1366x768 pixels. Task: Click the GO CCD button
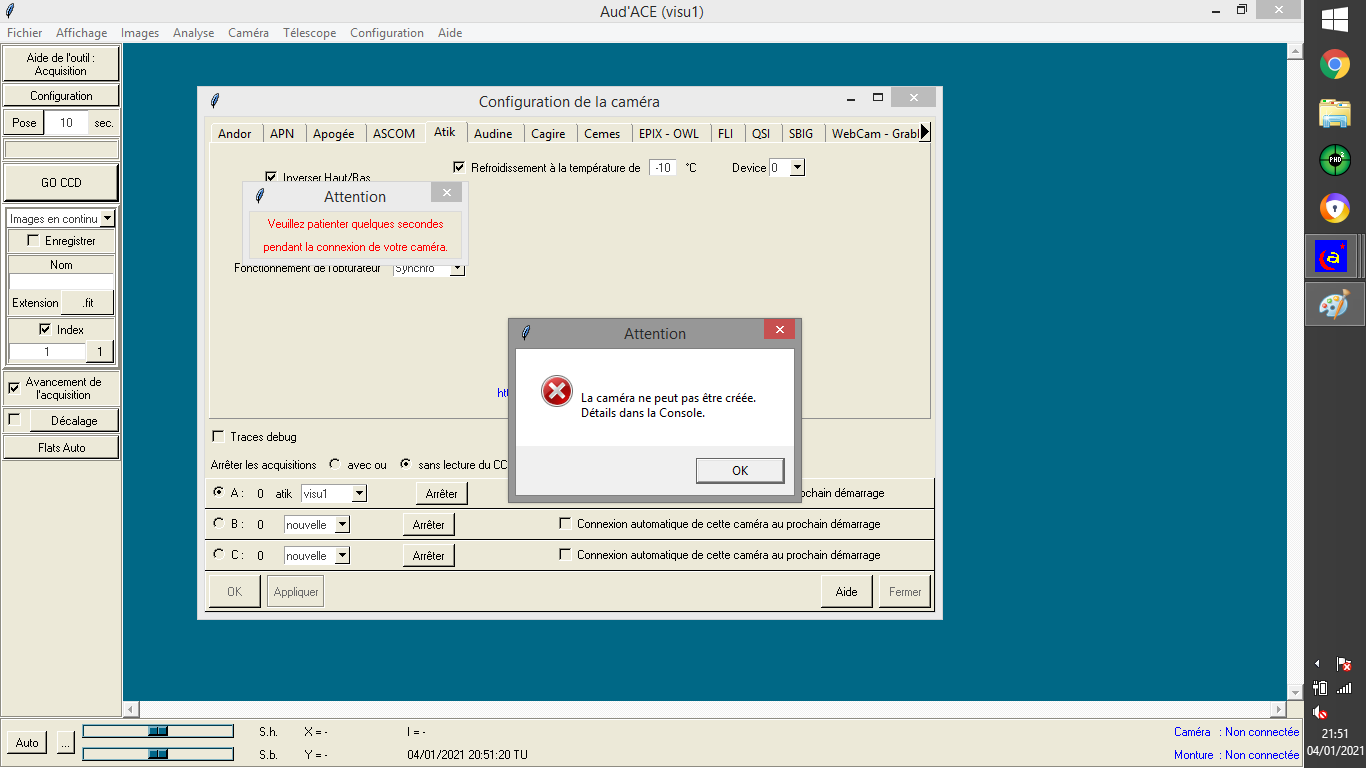click(61, 183)
